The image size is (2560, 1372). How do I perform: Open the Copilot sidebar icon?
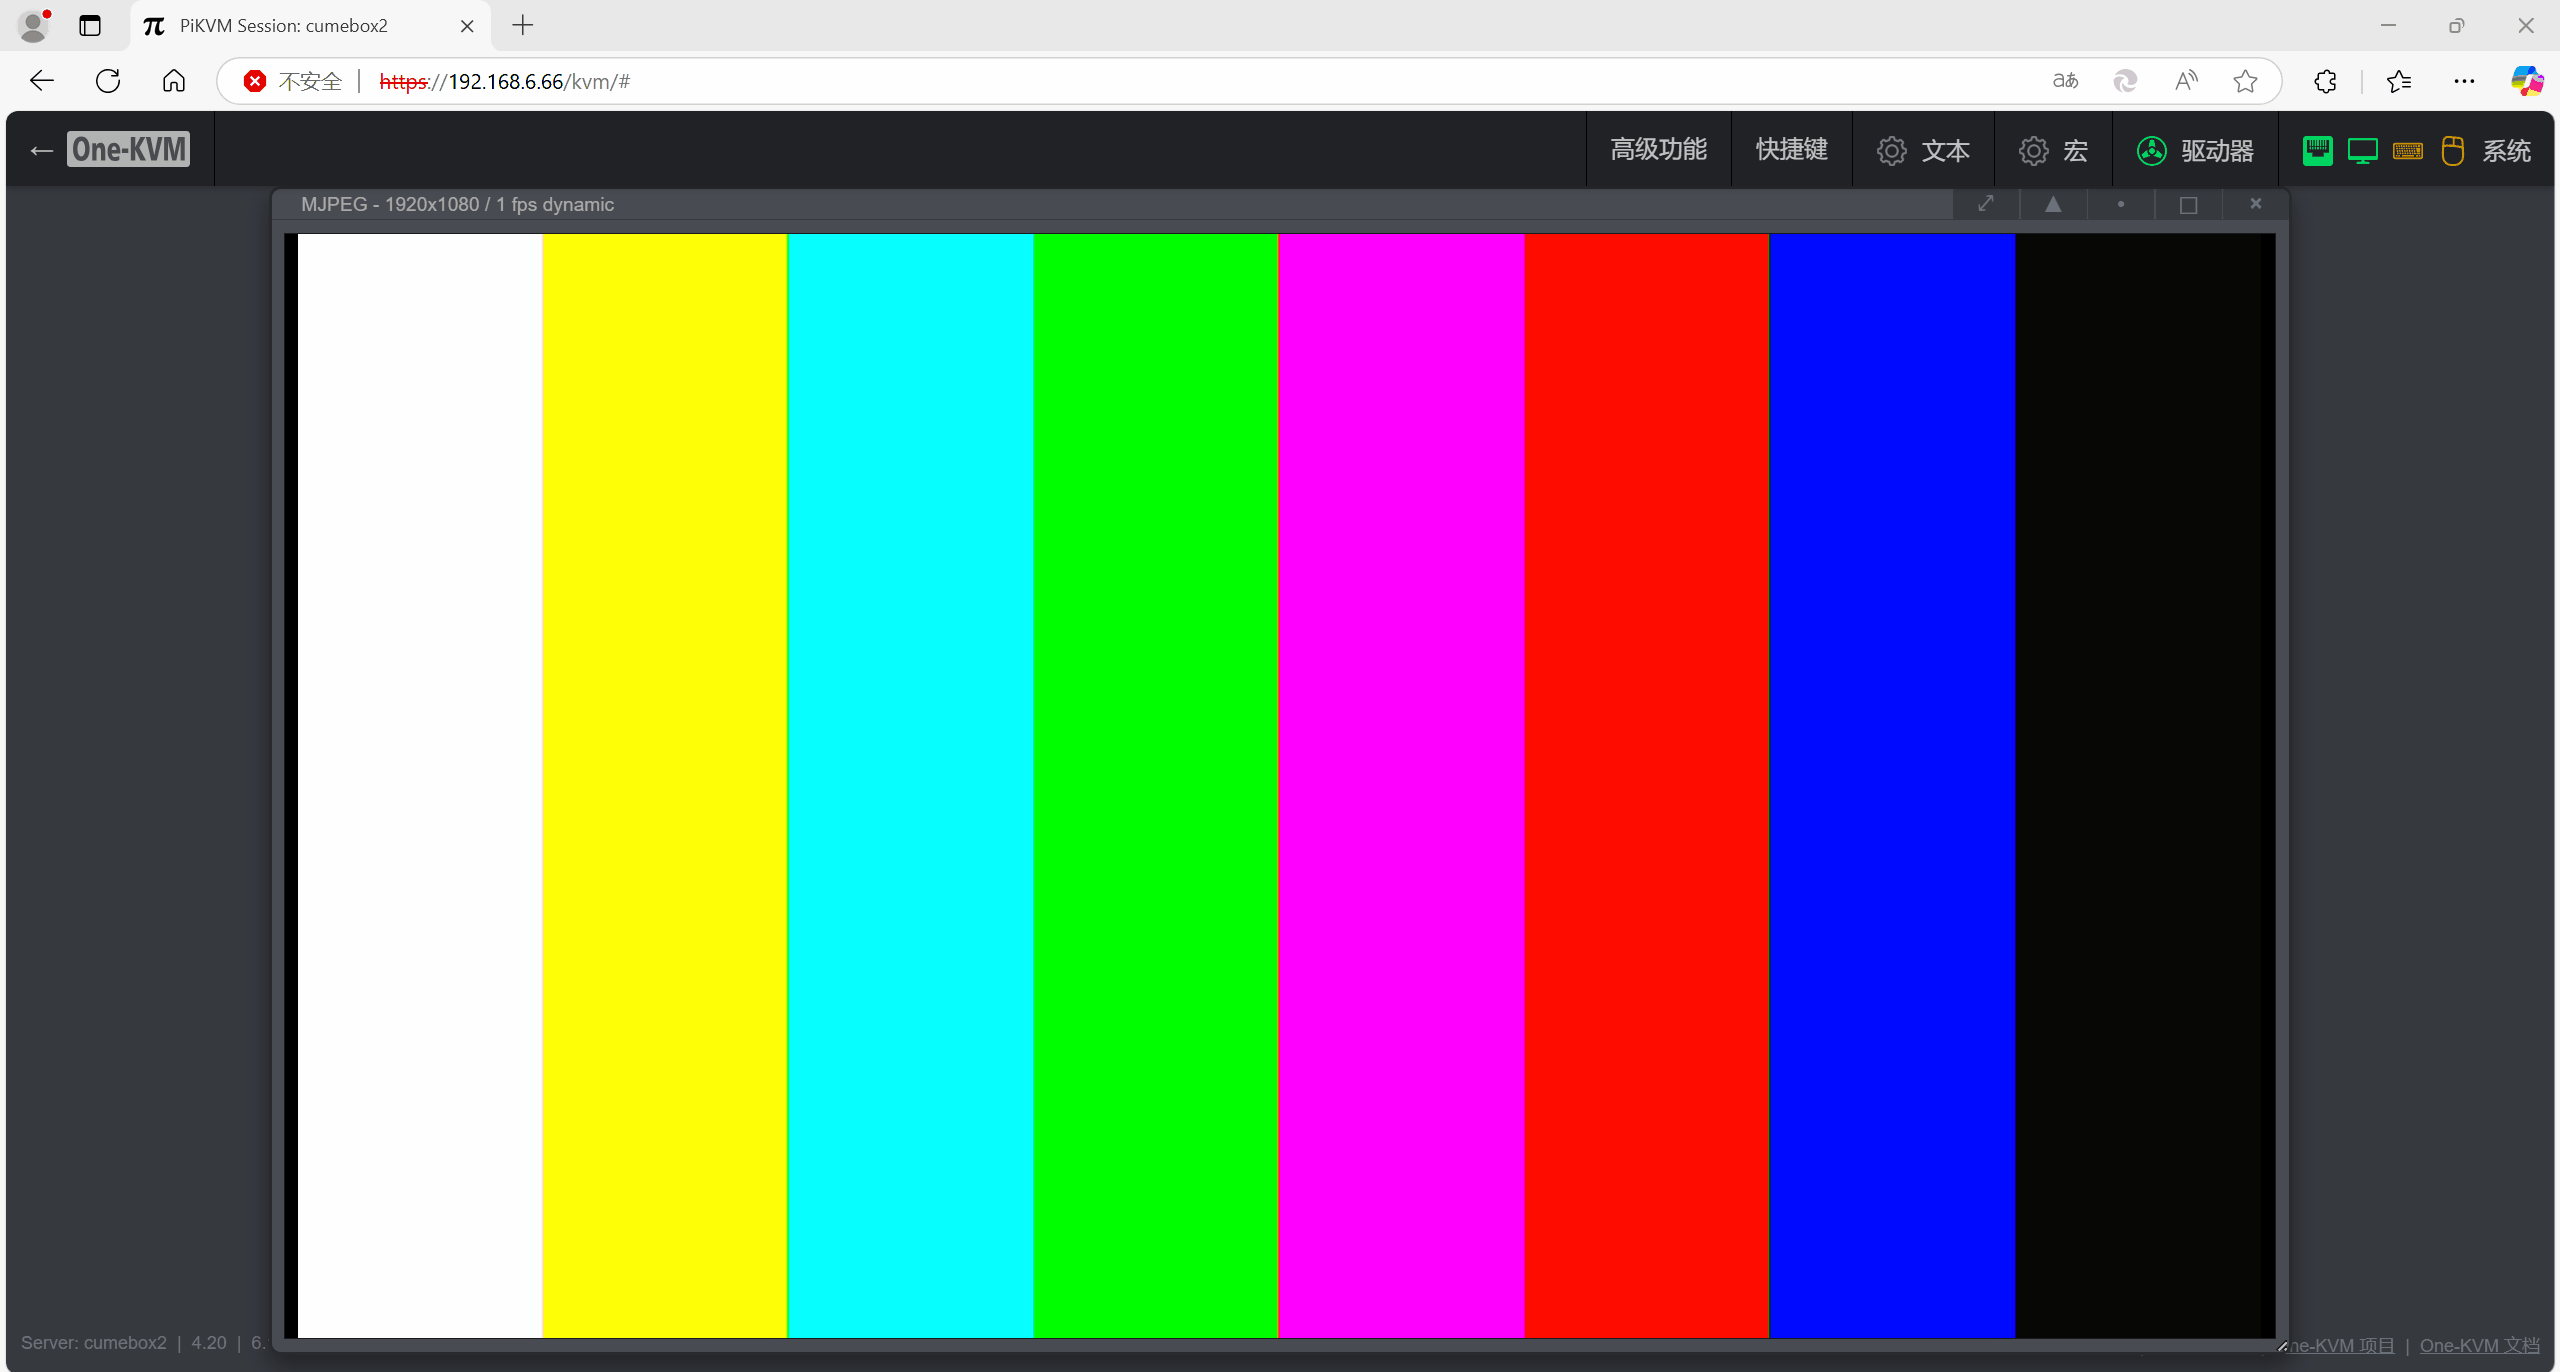[x=2527, y=81]
